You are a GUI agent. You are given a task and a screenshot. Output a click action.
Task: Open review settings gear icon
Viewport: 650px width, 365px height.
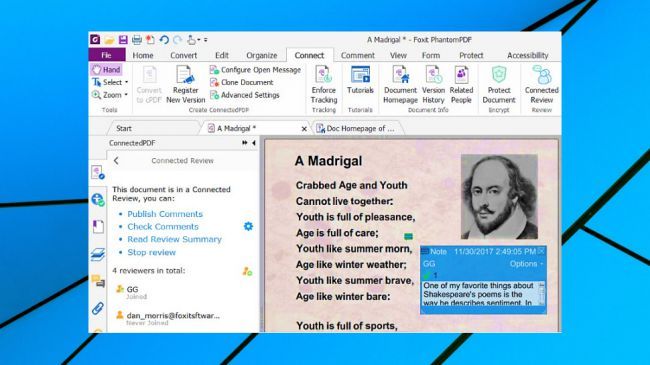pos(248,226)
